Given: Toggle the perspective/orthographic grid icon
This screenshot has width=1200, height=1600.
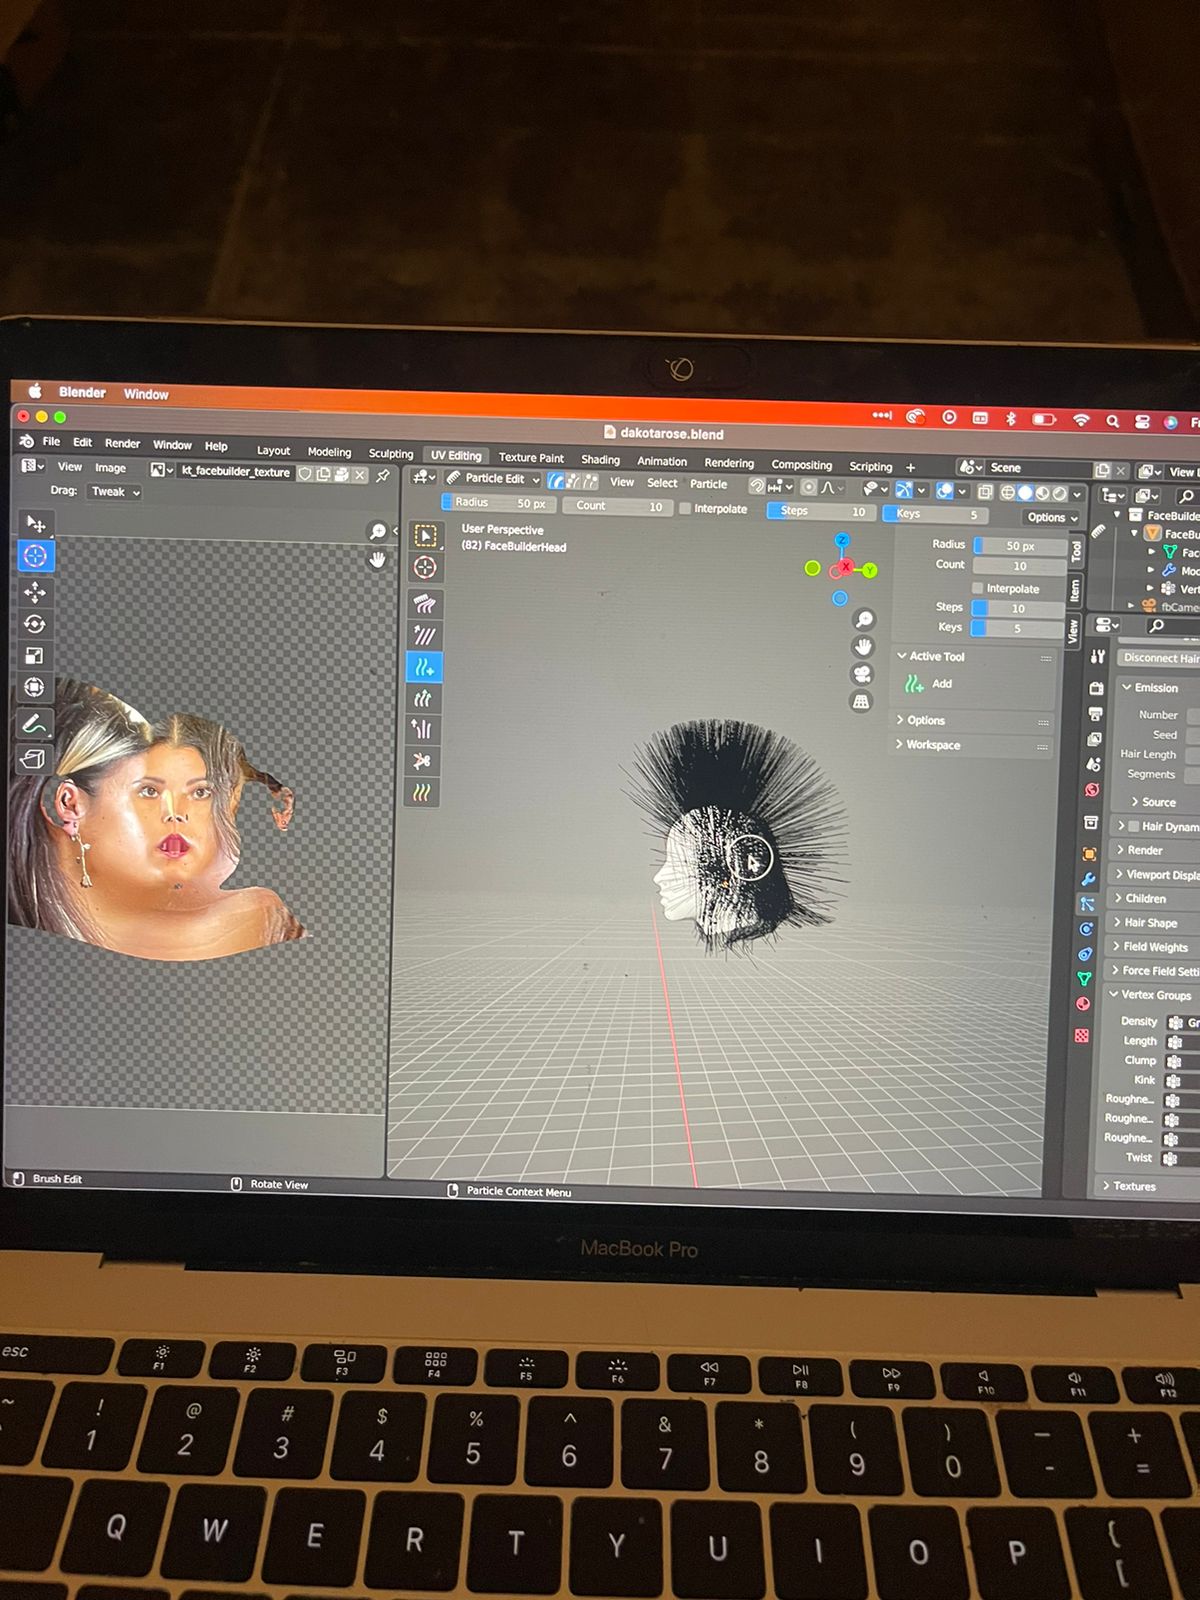Looking at the screenshot, I should click(x=861, y=701).
